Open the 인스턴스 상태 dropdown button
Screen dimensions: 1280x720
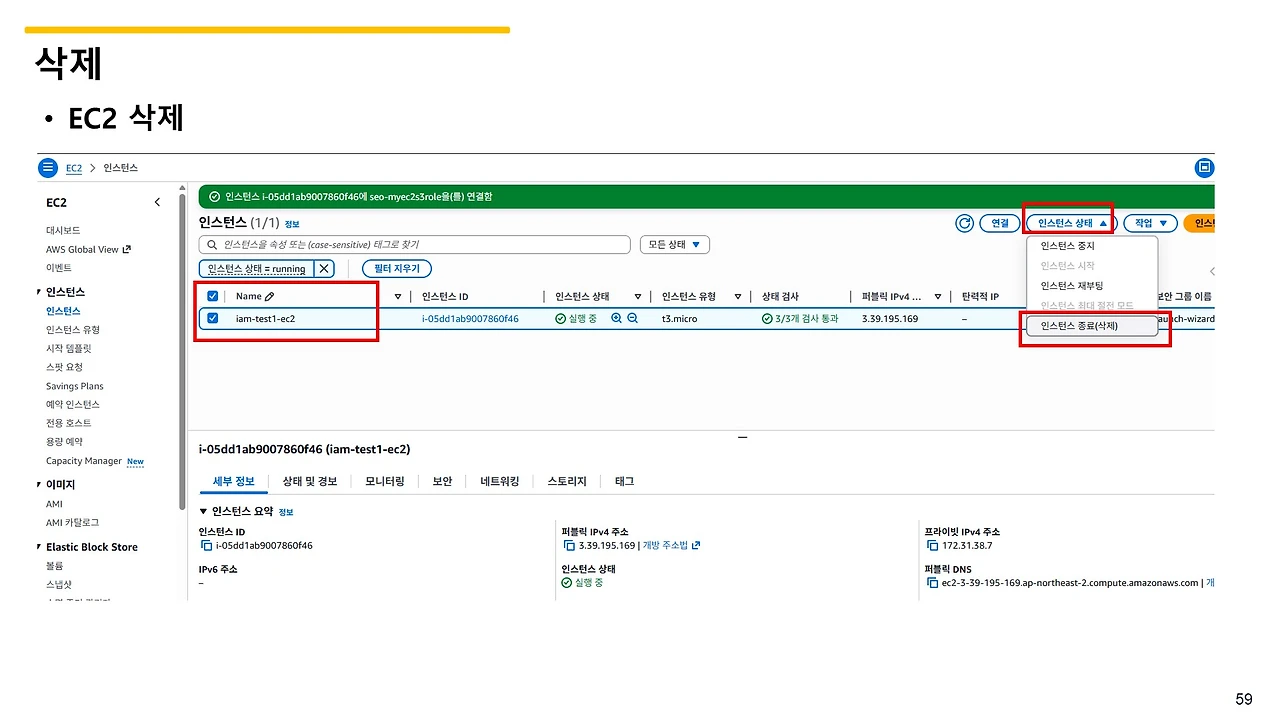tap(1072, 223)
